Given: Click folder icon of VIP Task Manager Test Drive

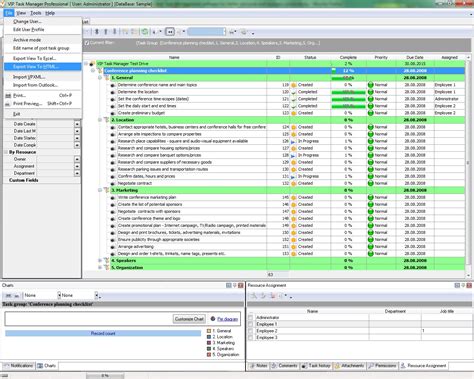Looking at the screenshot, I should (92, 64).
